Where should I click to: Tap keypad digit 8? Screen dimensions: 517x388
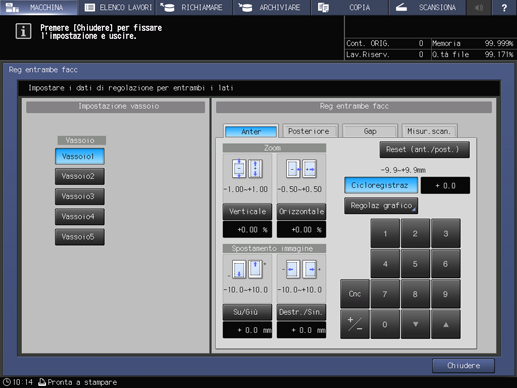tap(415, 294)
